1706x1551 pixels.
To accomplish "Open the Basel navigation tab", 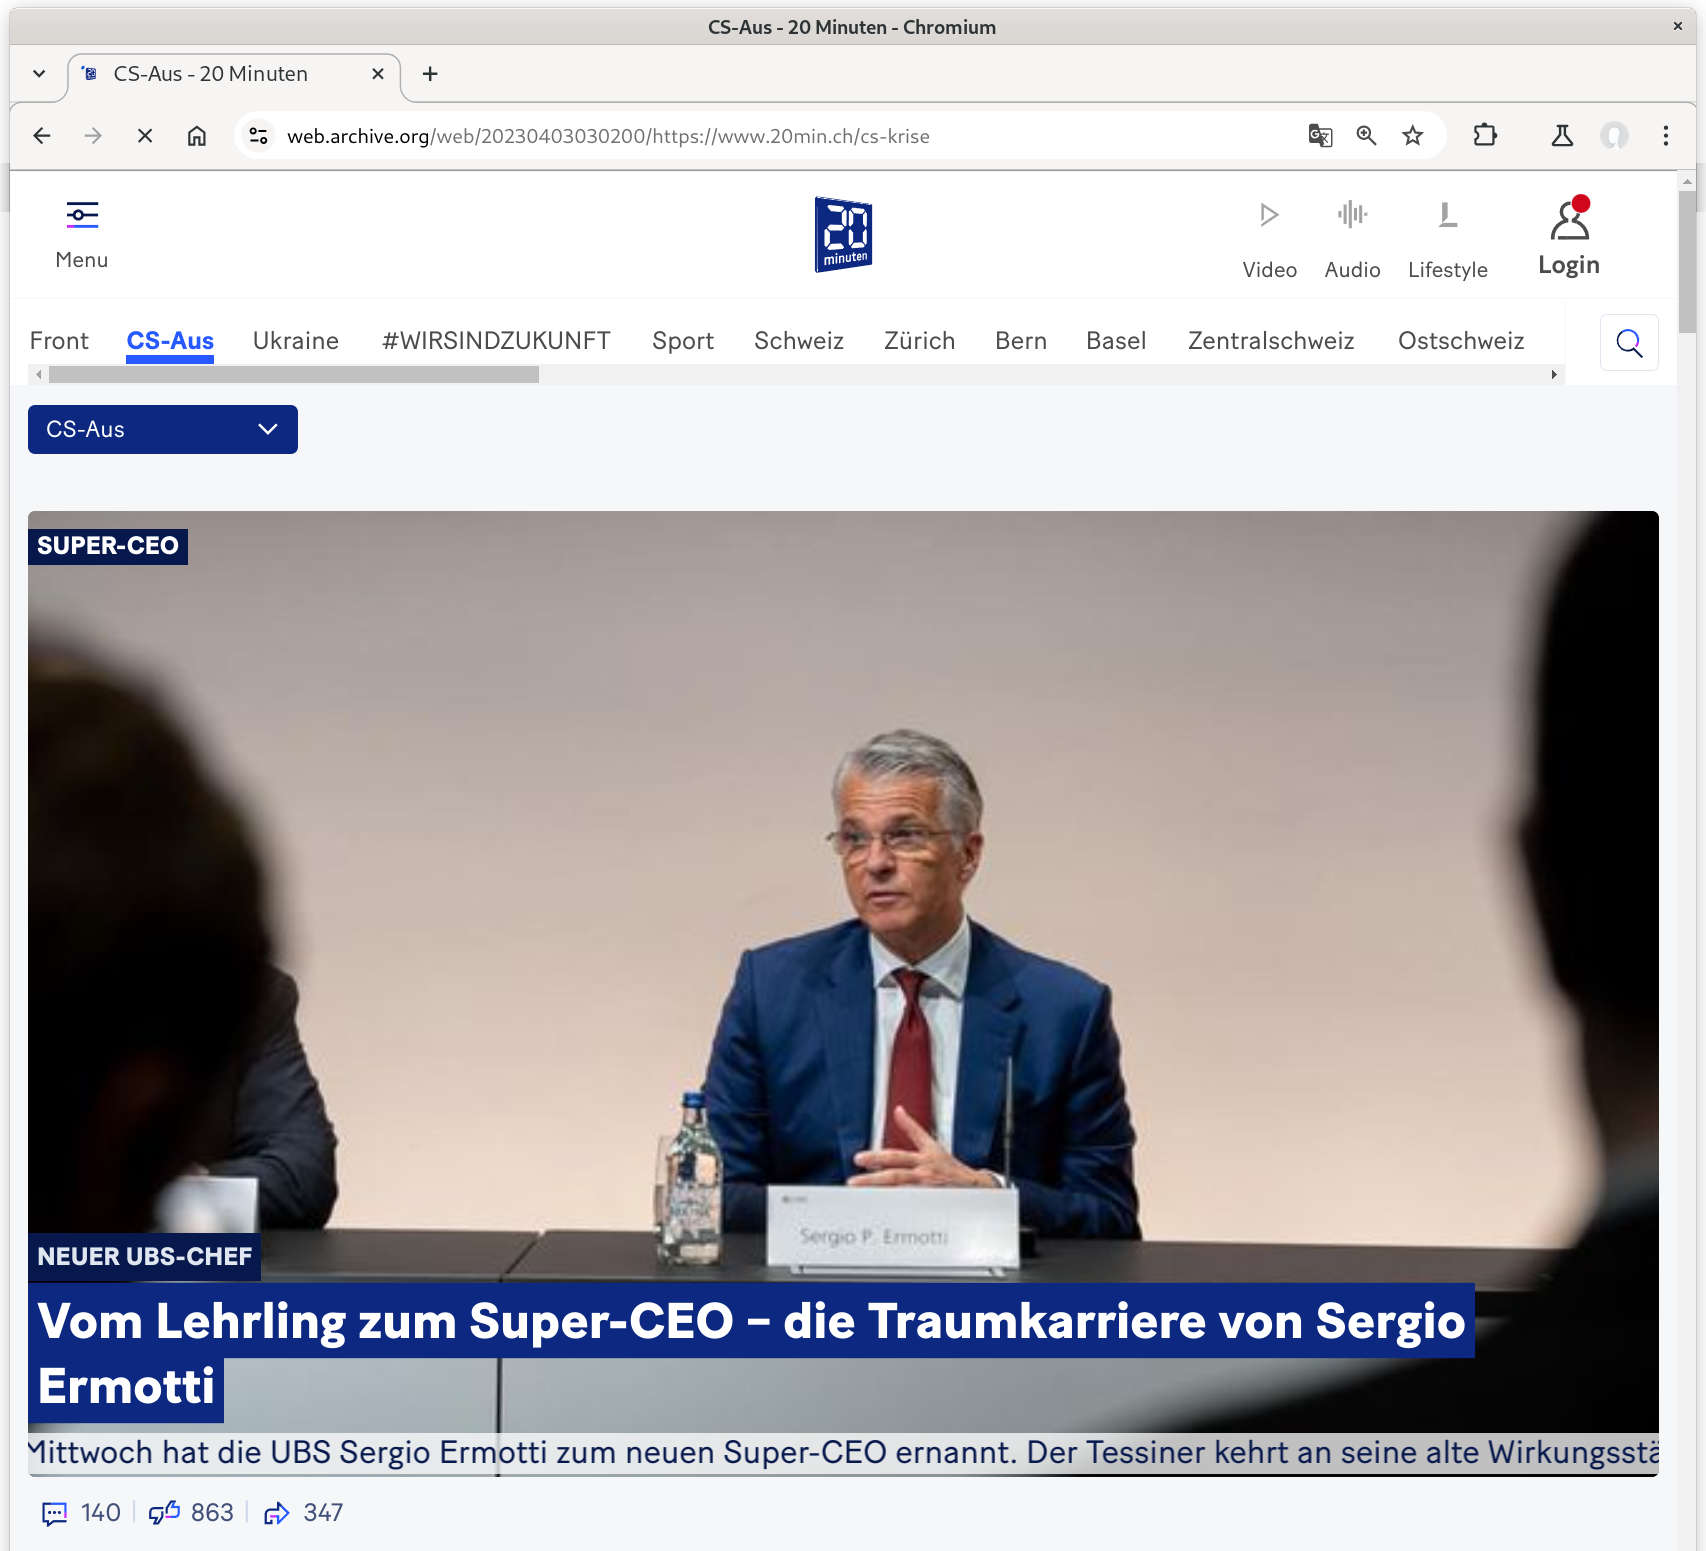I will (1116, 341).
